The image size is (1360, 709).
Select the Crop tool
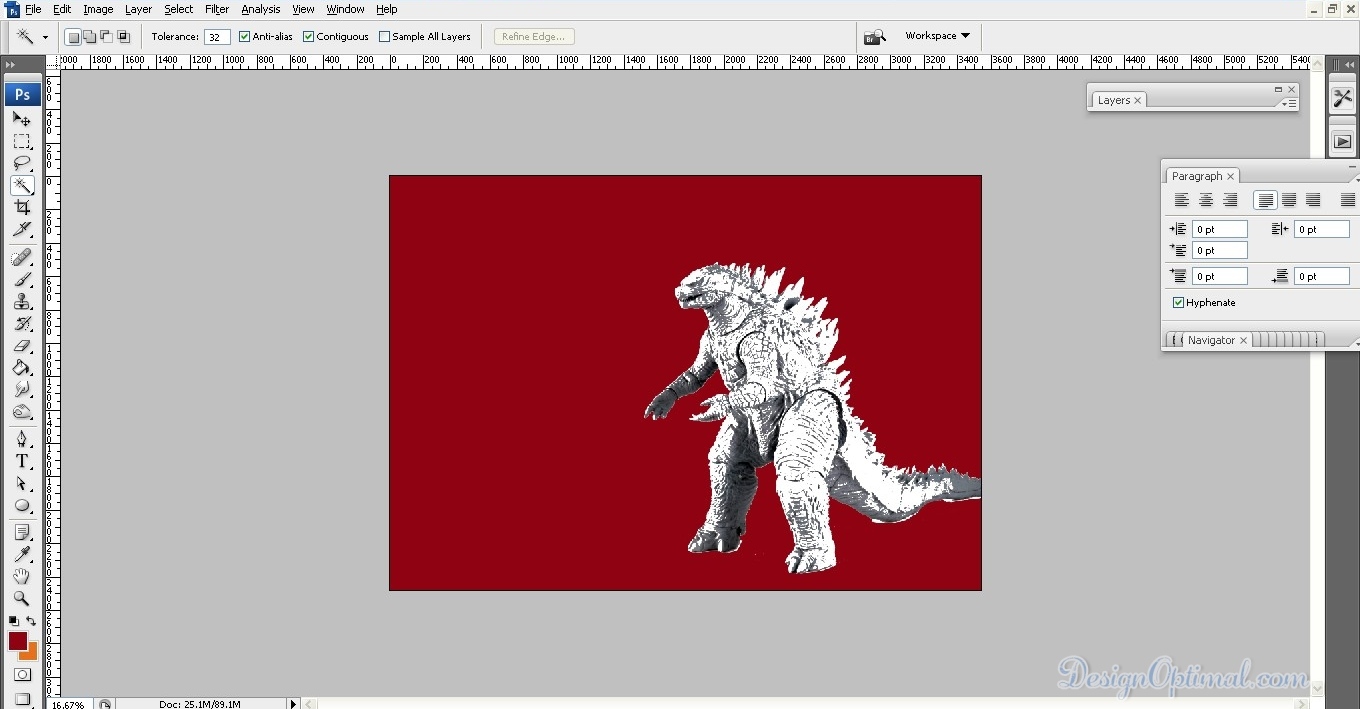click(x=22, y=207)
